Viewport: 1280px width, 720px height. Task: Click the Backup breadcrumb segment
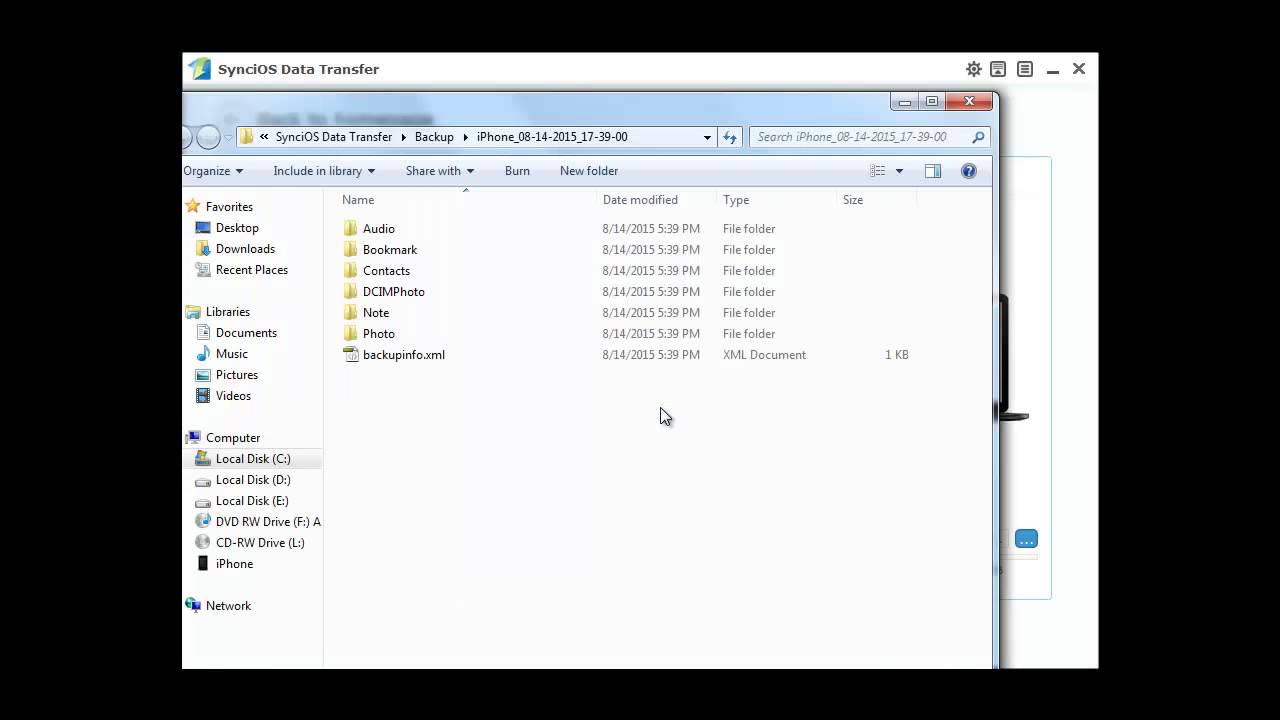point(434,137)
